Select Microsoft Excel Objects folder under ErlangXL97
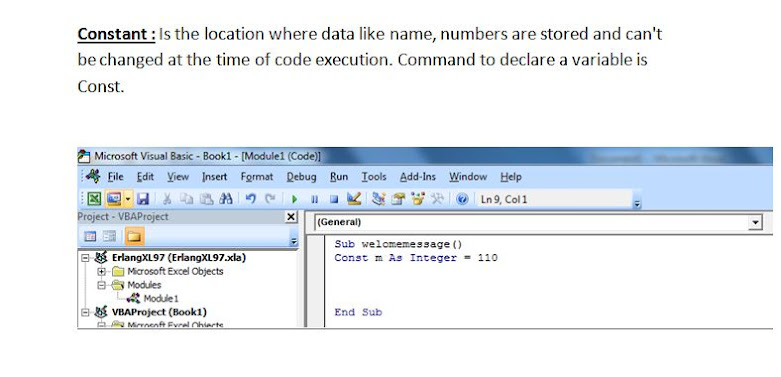 tap(175, 271)
